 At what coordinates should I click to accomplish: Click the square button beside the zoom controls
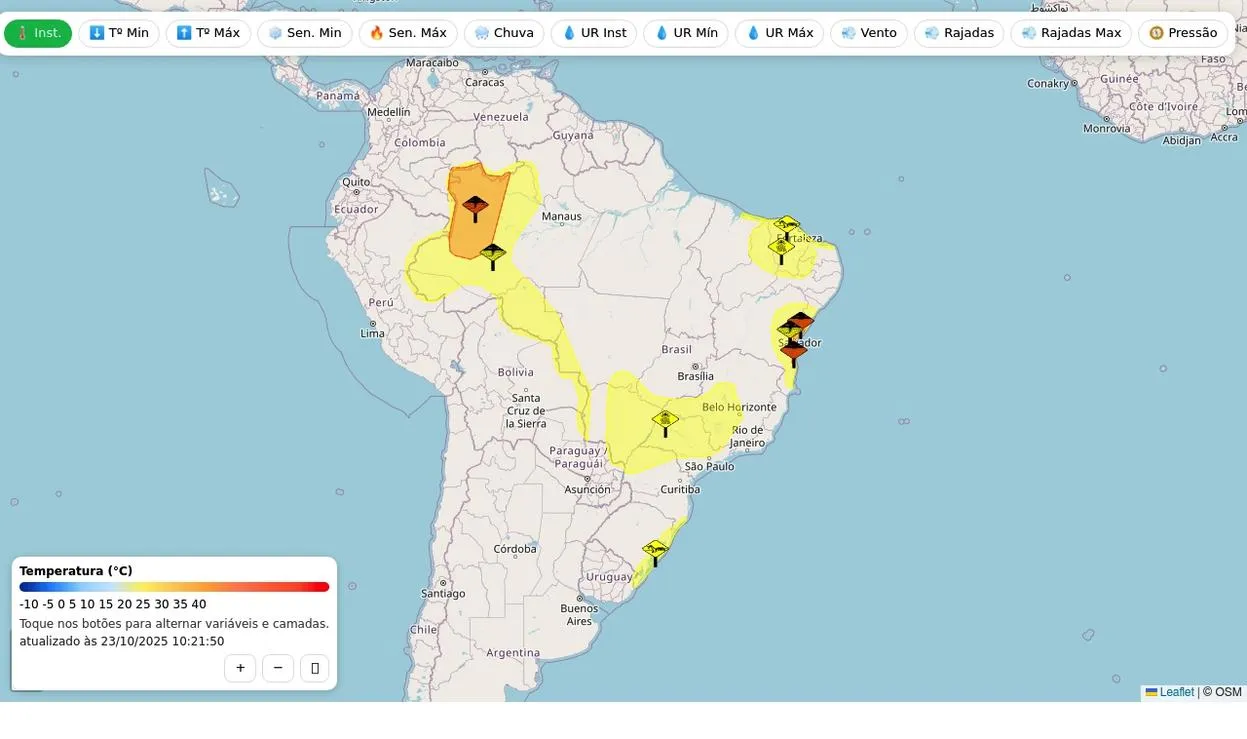[315, 668]
